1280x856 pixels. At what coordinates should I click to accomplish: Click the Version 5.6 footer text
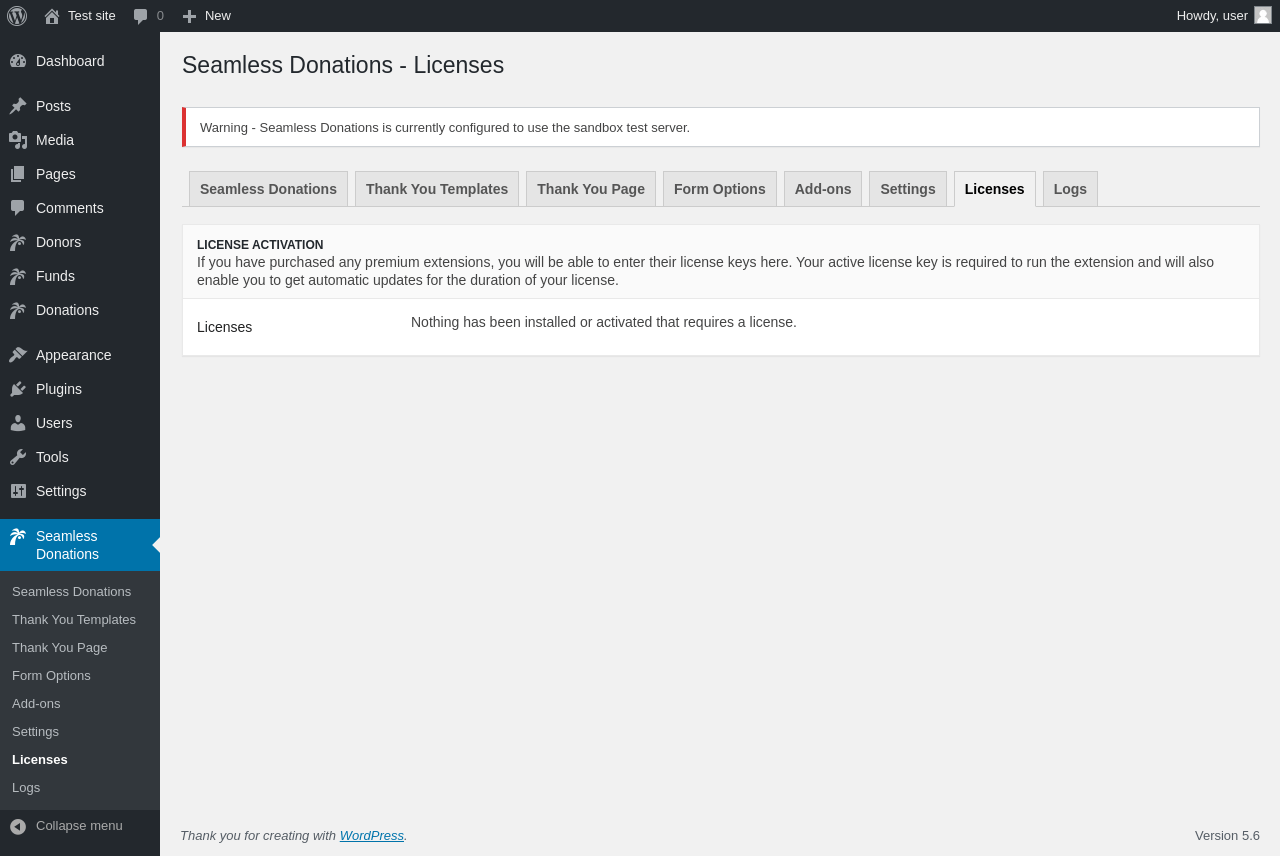tap(1227, 835)
